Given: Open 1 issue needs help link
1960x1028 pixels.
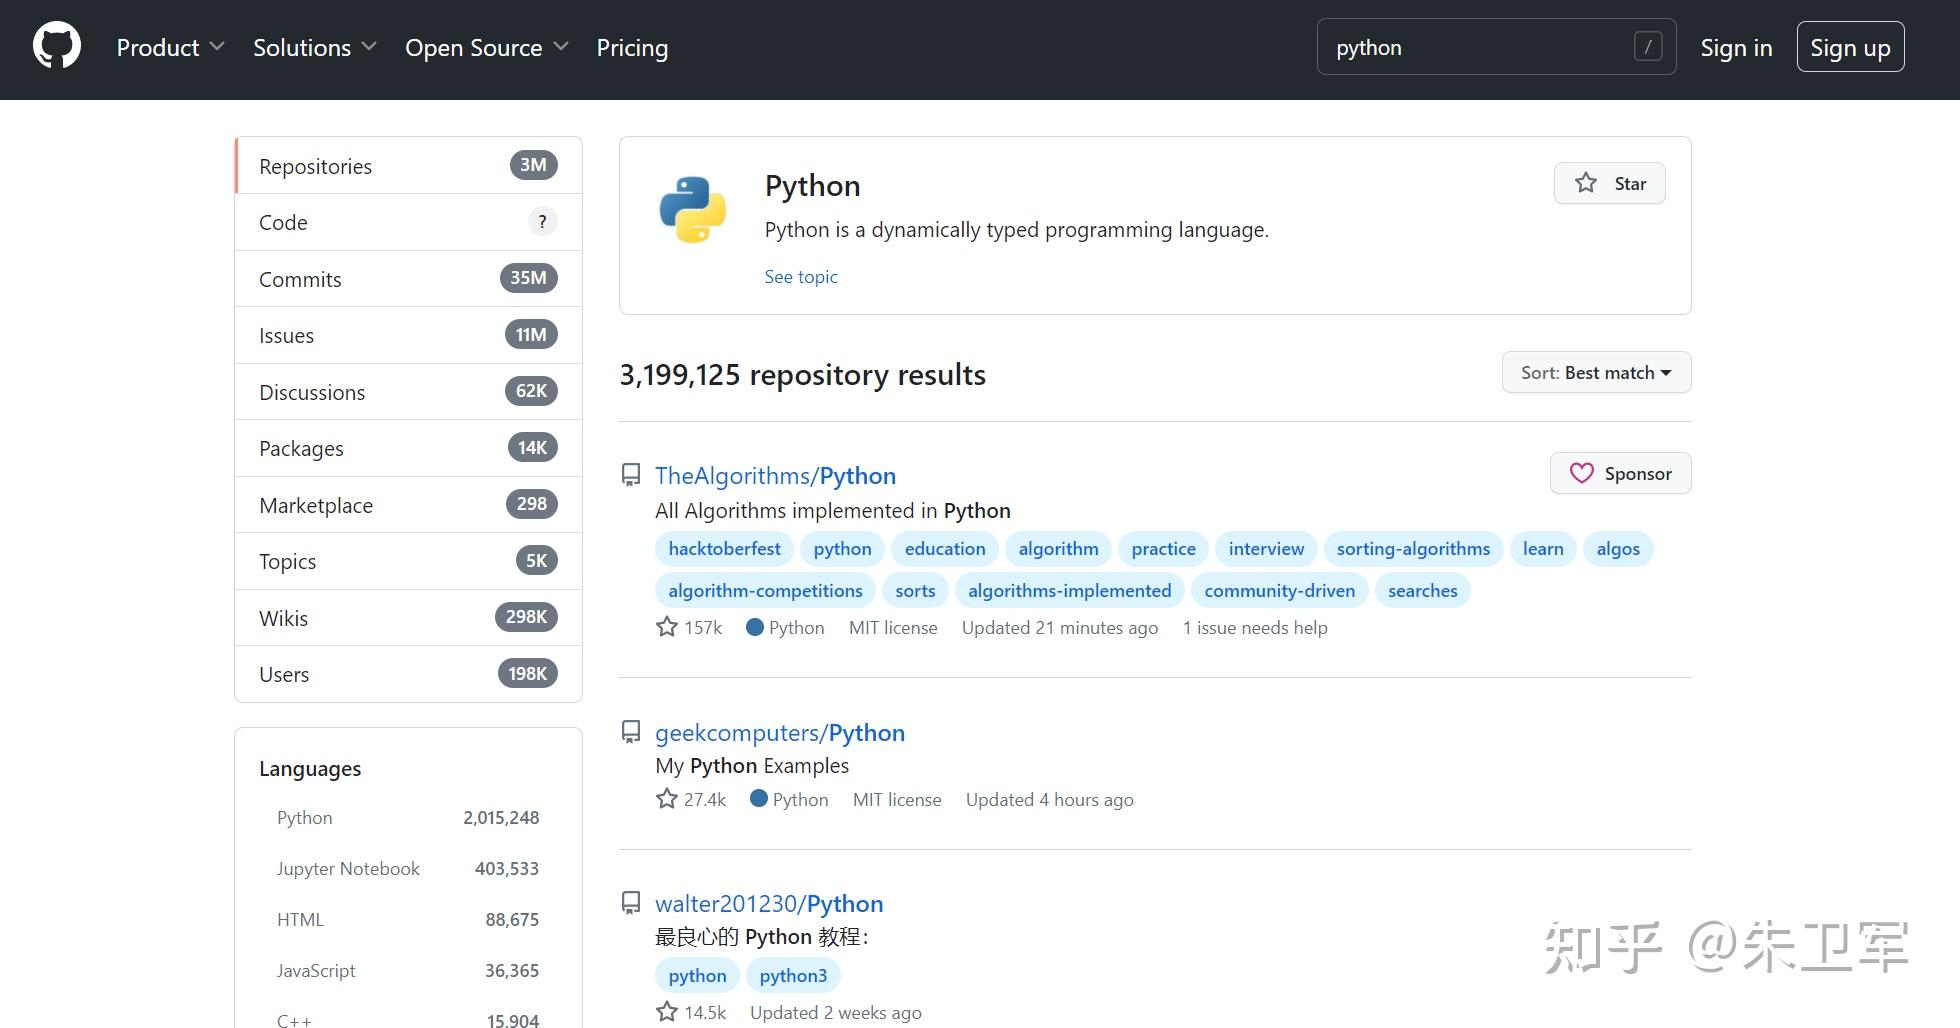Looking at the screenshot, I should [x=1255, y=627].
